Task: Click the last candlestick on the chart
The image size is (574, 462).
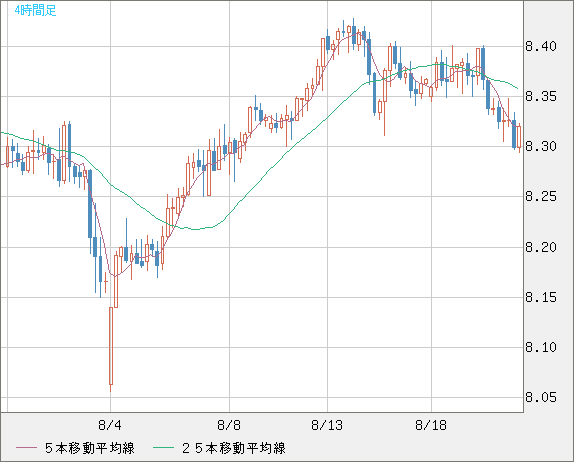Action: coord(519,138)
